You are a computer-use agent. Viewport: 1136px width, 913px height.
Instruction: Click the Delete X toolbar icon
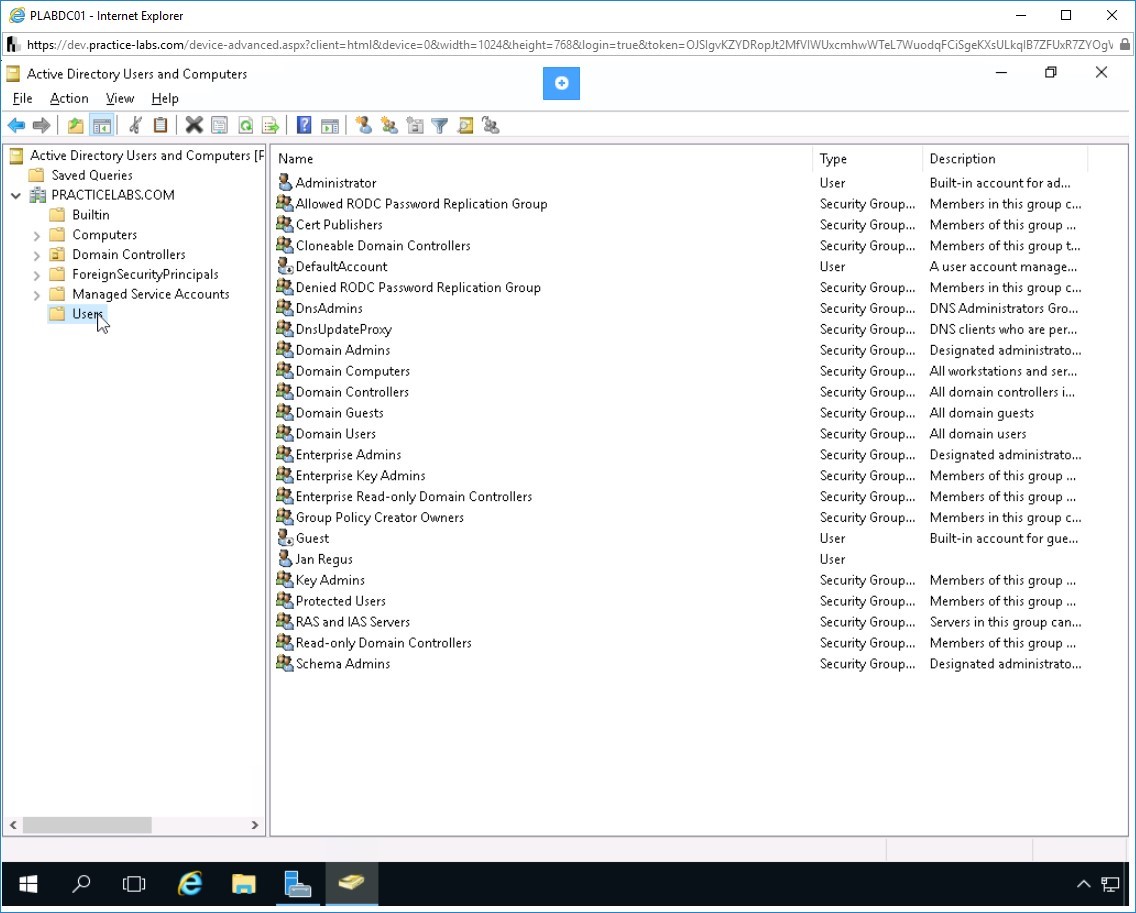pos(193,125)
